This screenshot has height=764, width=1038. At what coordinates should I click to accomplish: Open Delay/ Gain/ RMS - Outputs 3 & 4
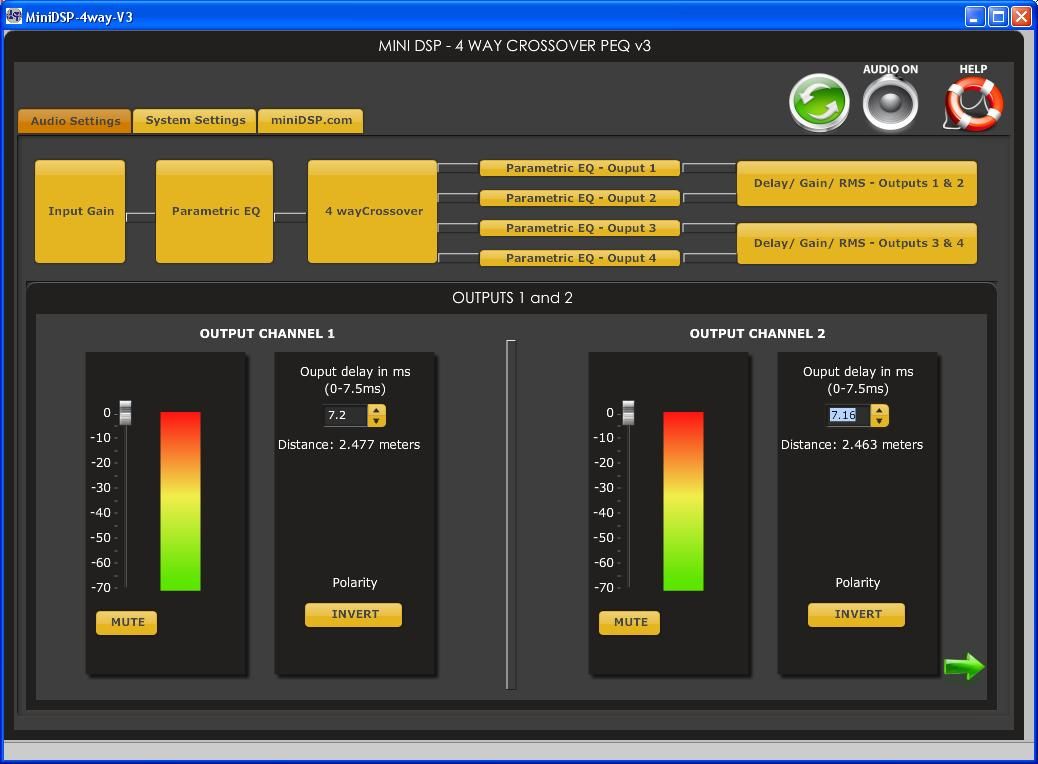pos(857,243)
